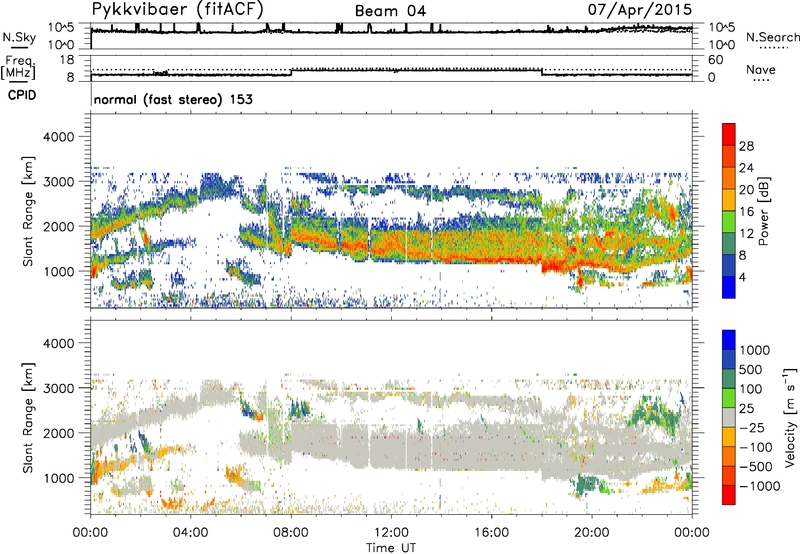Click the 'Freq. [MHz]' axis label
The width and height of the screenshot is (800, 554).
[x=18, y=68]
